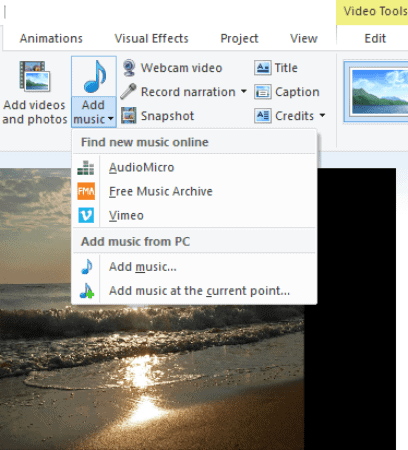Add a Caption via ribbon icon
The width and height of the screenshot is (408, 450).
click(262, 92)
